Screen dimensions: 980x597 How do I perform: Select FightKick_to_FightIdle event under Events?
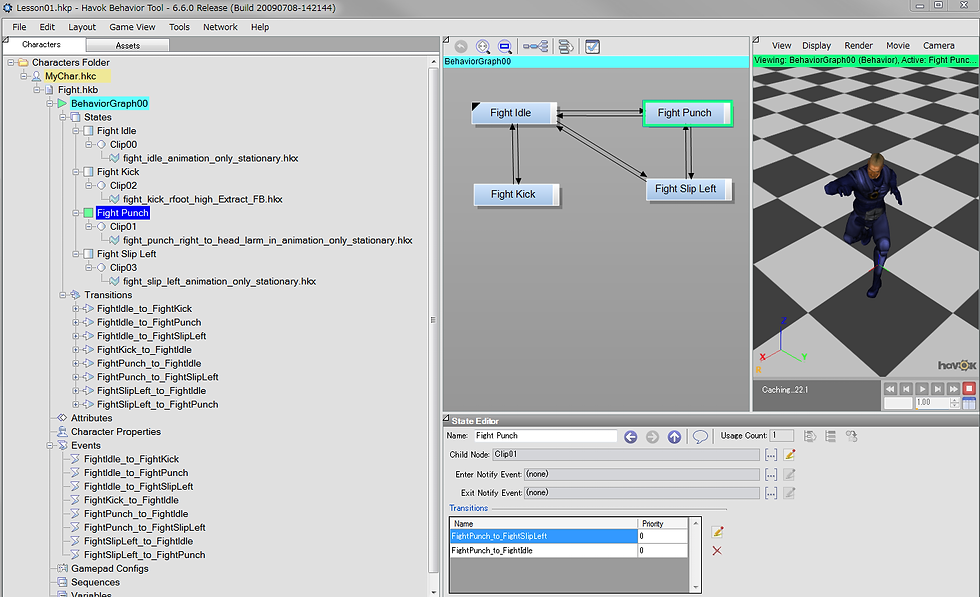pyautogui.click(x=131, y=500)
